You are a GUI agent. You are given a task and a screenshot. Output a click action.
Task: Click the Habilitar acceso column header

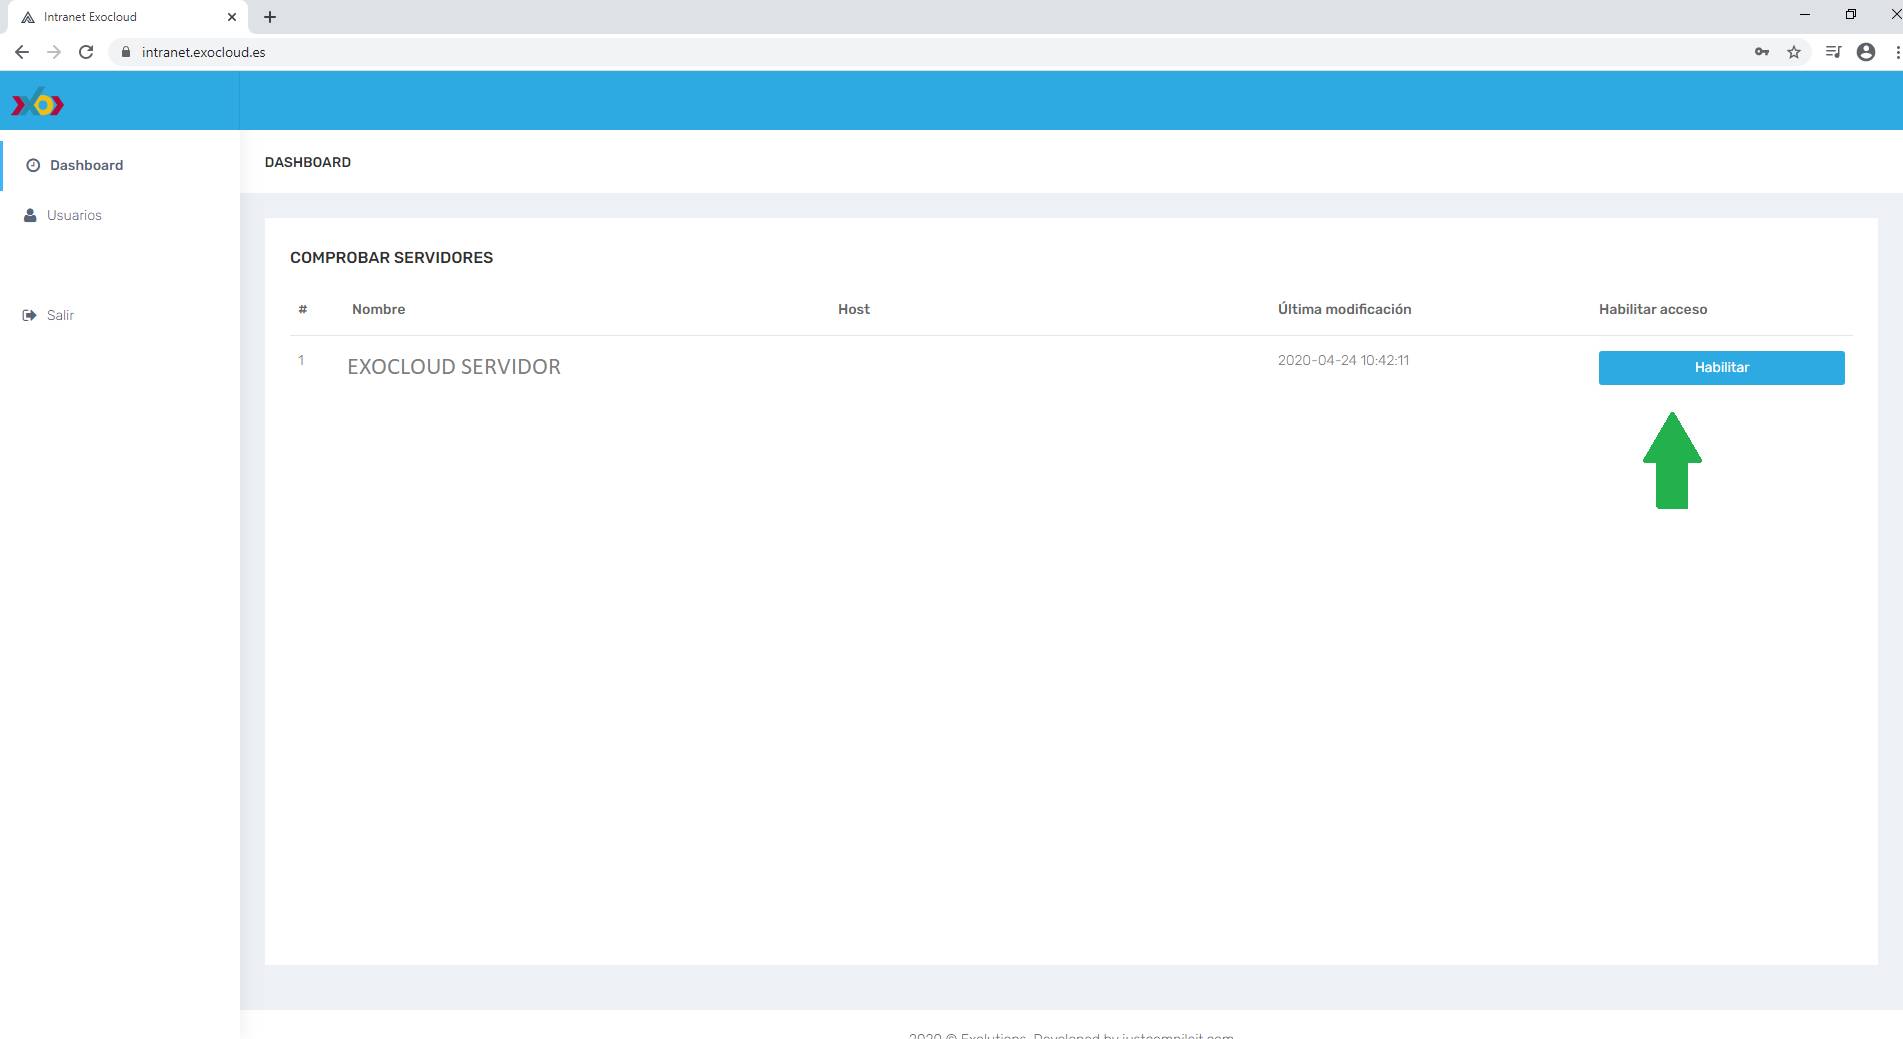tap(1653, 309)
